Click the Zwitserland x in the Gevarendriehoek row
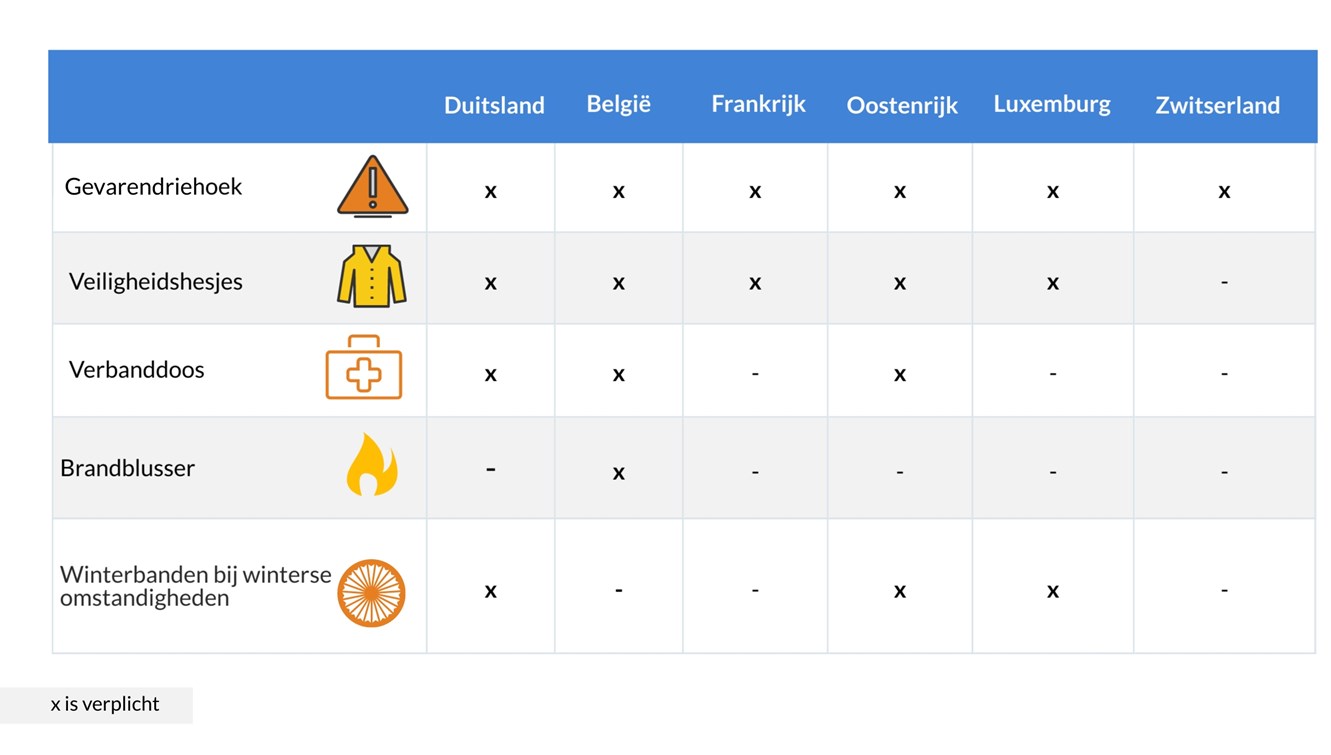The width and height of the screenshot is (1331, 755). [x=1224, y=191]
